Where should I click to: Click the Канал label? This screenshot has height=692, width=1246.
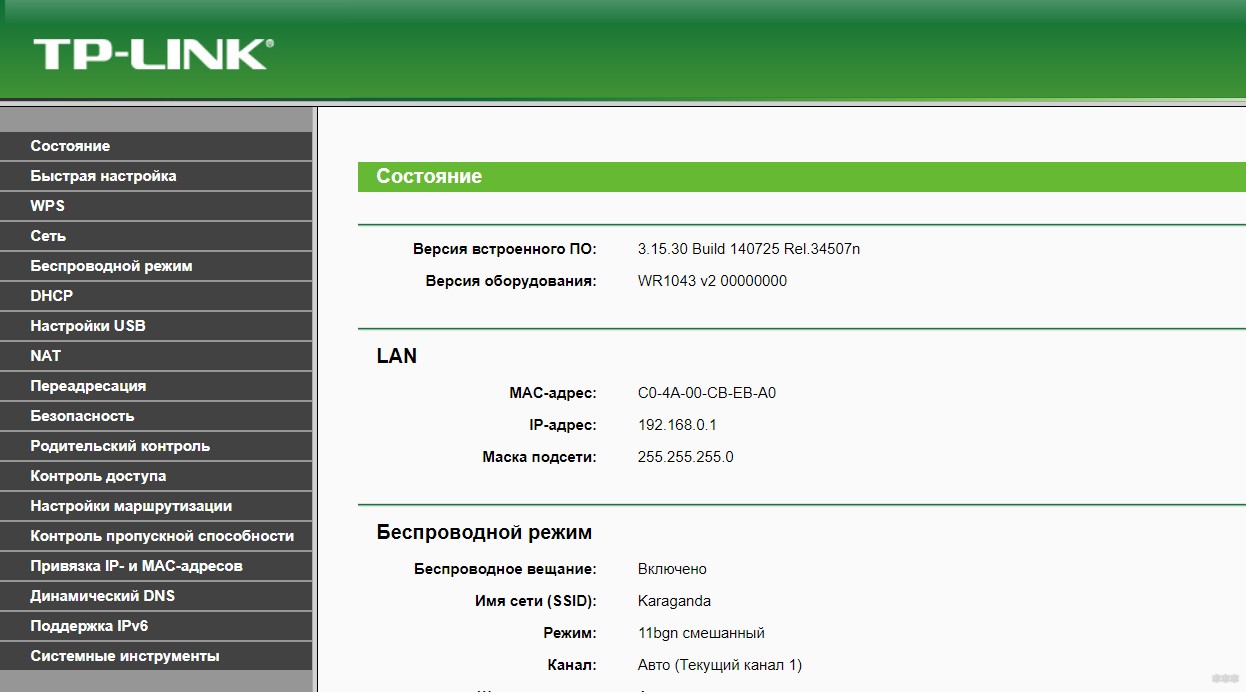click(x=573, y=665)
